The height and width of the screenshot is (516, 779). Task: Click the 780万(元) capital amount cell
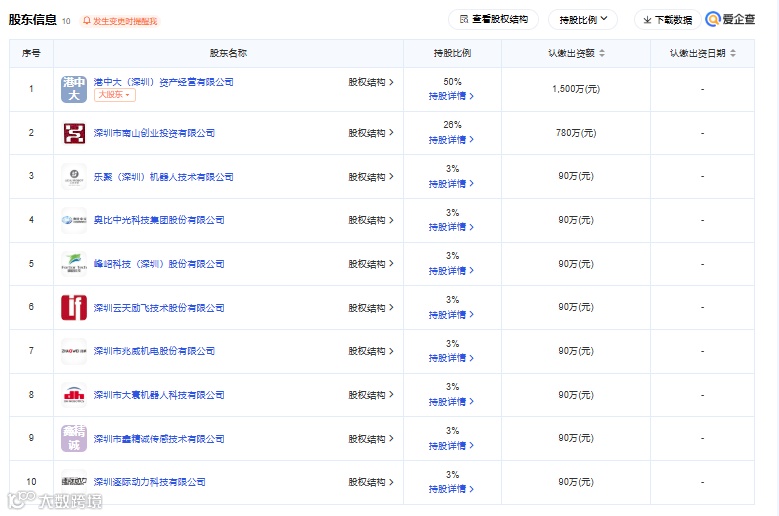tap(576, 133)
